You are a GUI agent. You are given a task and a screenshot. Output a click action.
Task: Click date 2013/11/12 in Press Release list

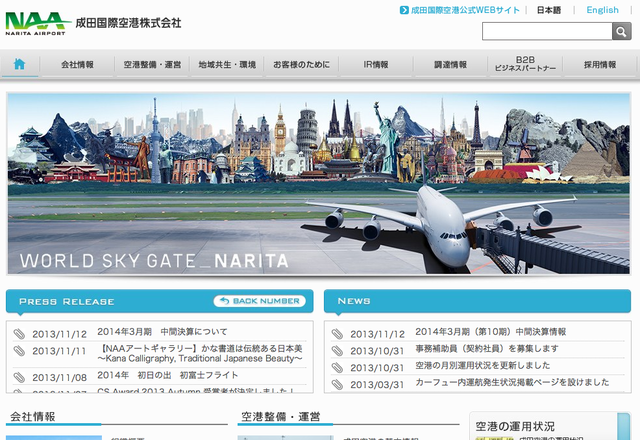[60, 334]
